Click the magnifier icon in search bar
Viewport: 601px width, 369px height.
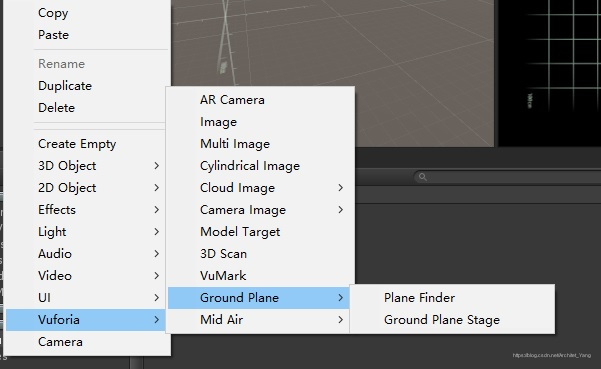(x=423, y=177)
